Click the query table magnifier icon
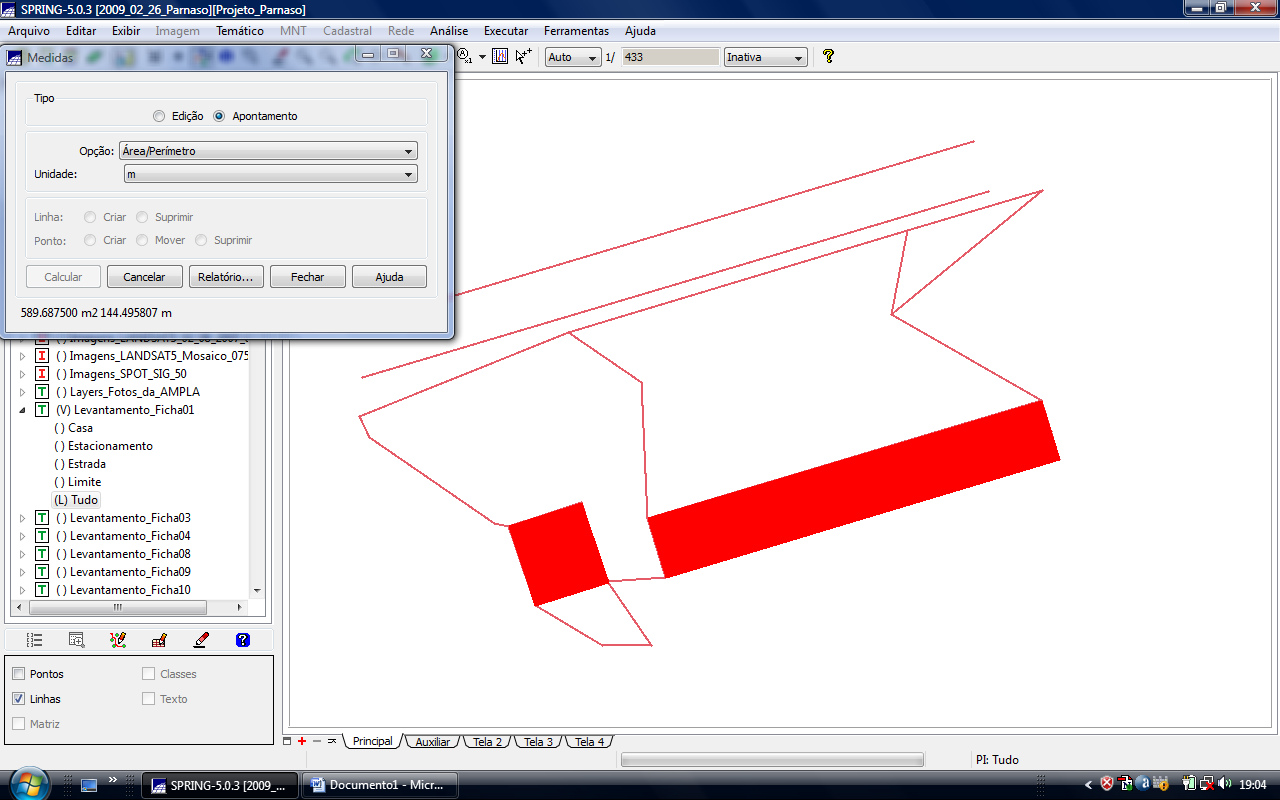Image resolution: width=1280 pixels, height=800 pixels. point(76,640)
